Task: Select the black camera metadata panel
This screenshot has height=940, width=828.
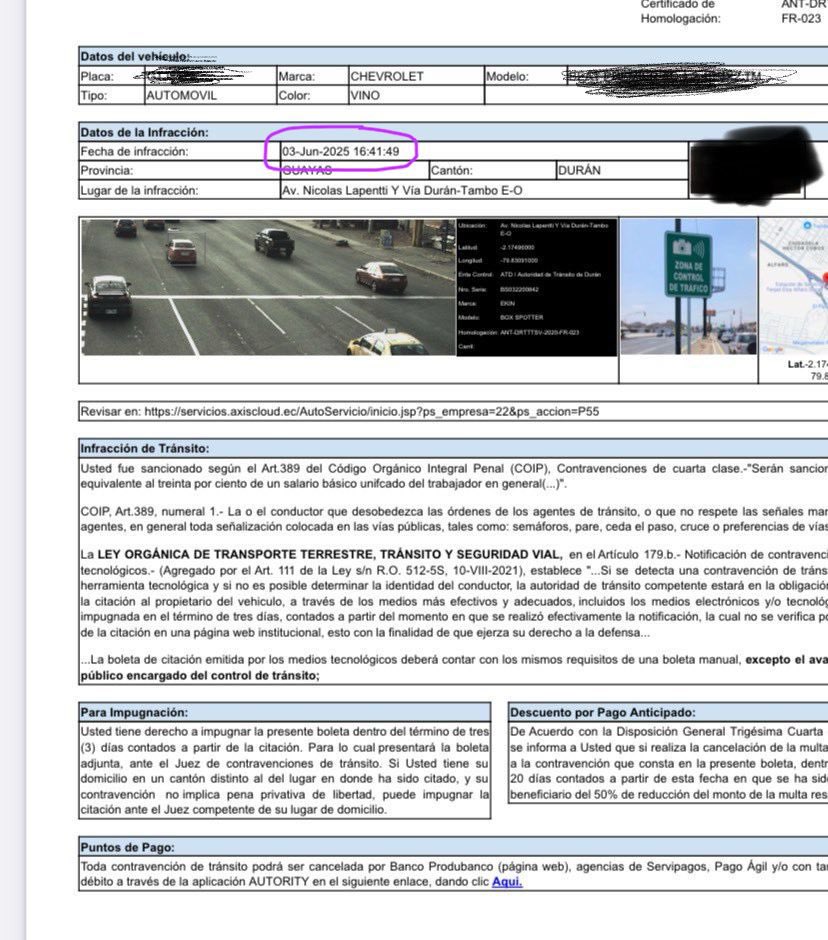Action: pyautogui.click(x=537, y=287)
